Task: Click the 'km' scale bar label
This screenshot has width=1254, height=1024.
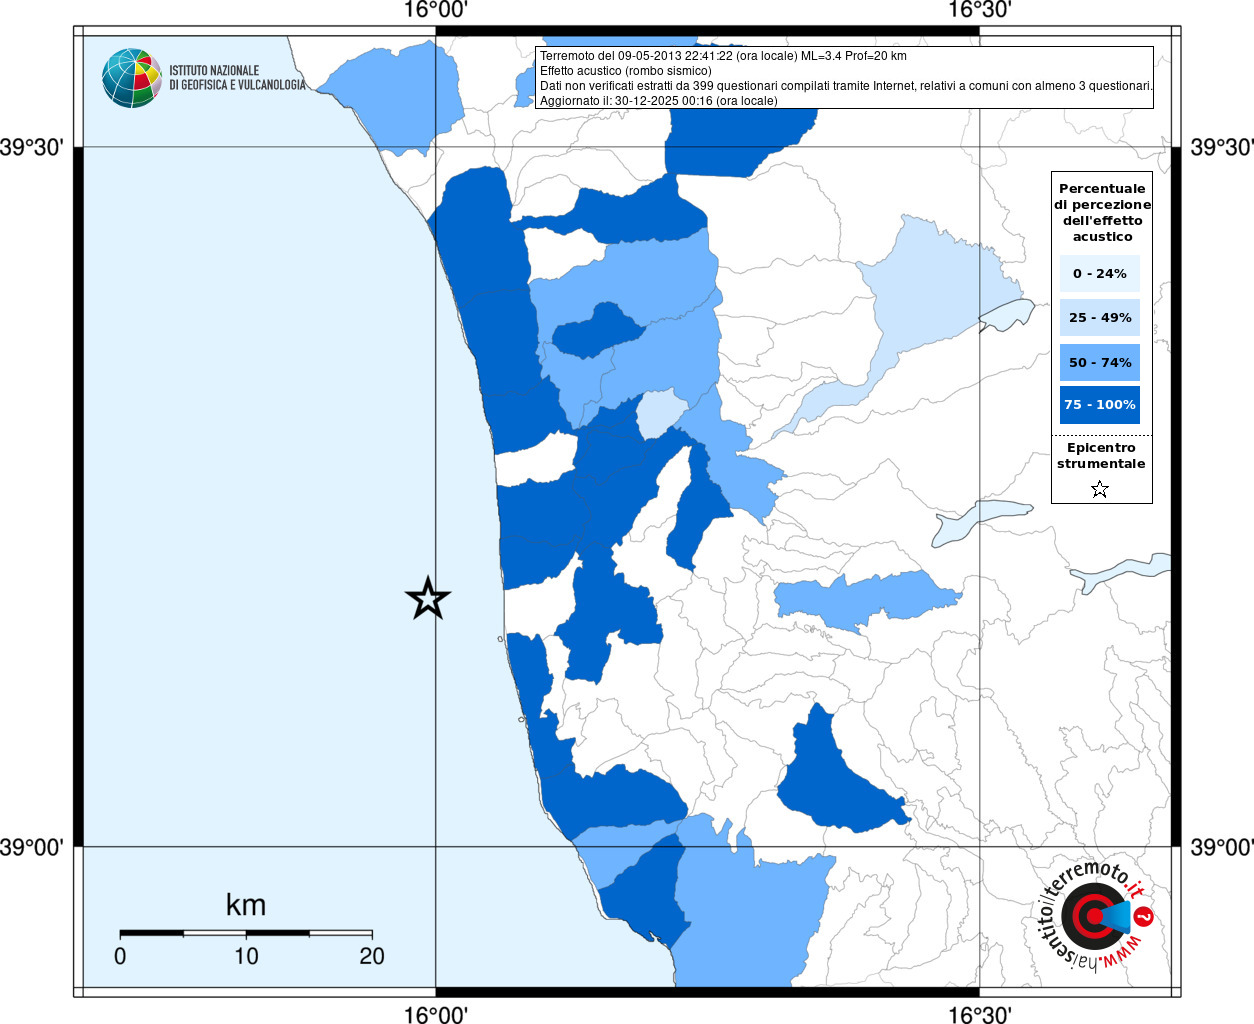Action: (x=246, y=905)
